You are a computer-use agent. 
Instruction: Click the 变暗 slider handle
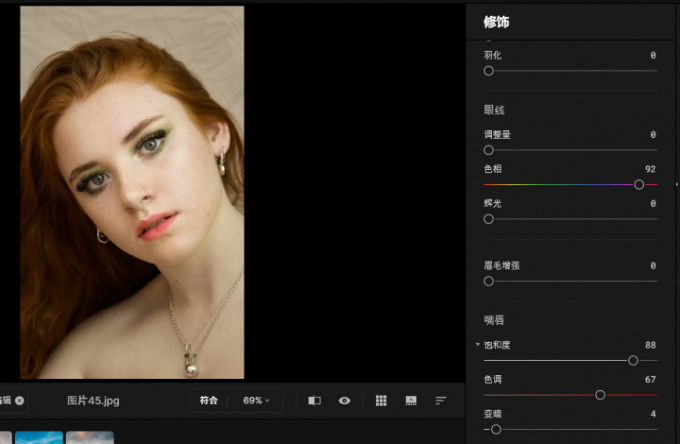point(495,429)
